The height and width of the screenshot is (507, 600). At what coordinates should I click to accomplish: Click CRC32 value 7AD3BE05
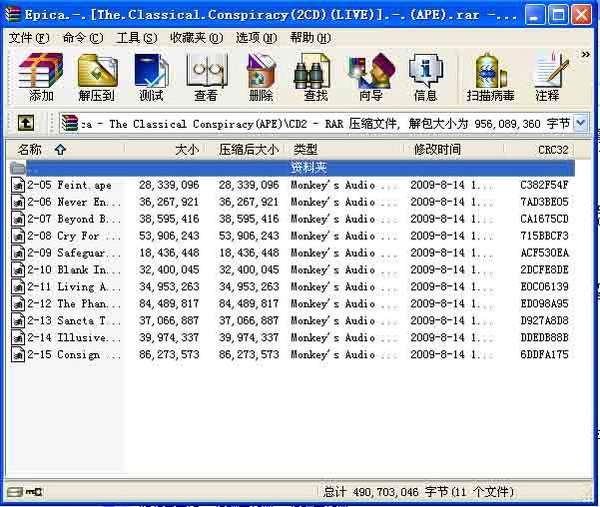544,202
